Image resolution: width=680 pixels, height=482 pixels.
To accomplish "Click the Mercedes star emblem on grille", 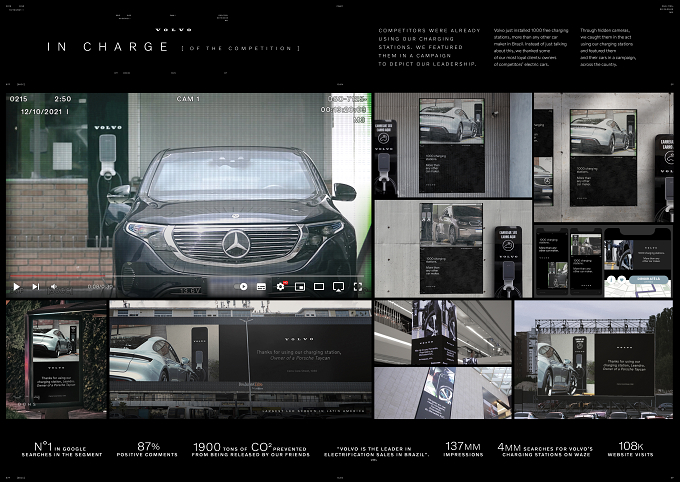I will [x=236, y=244].
